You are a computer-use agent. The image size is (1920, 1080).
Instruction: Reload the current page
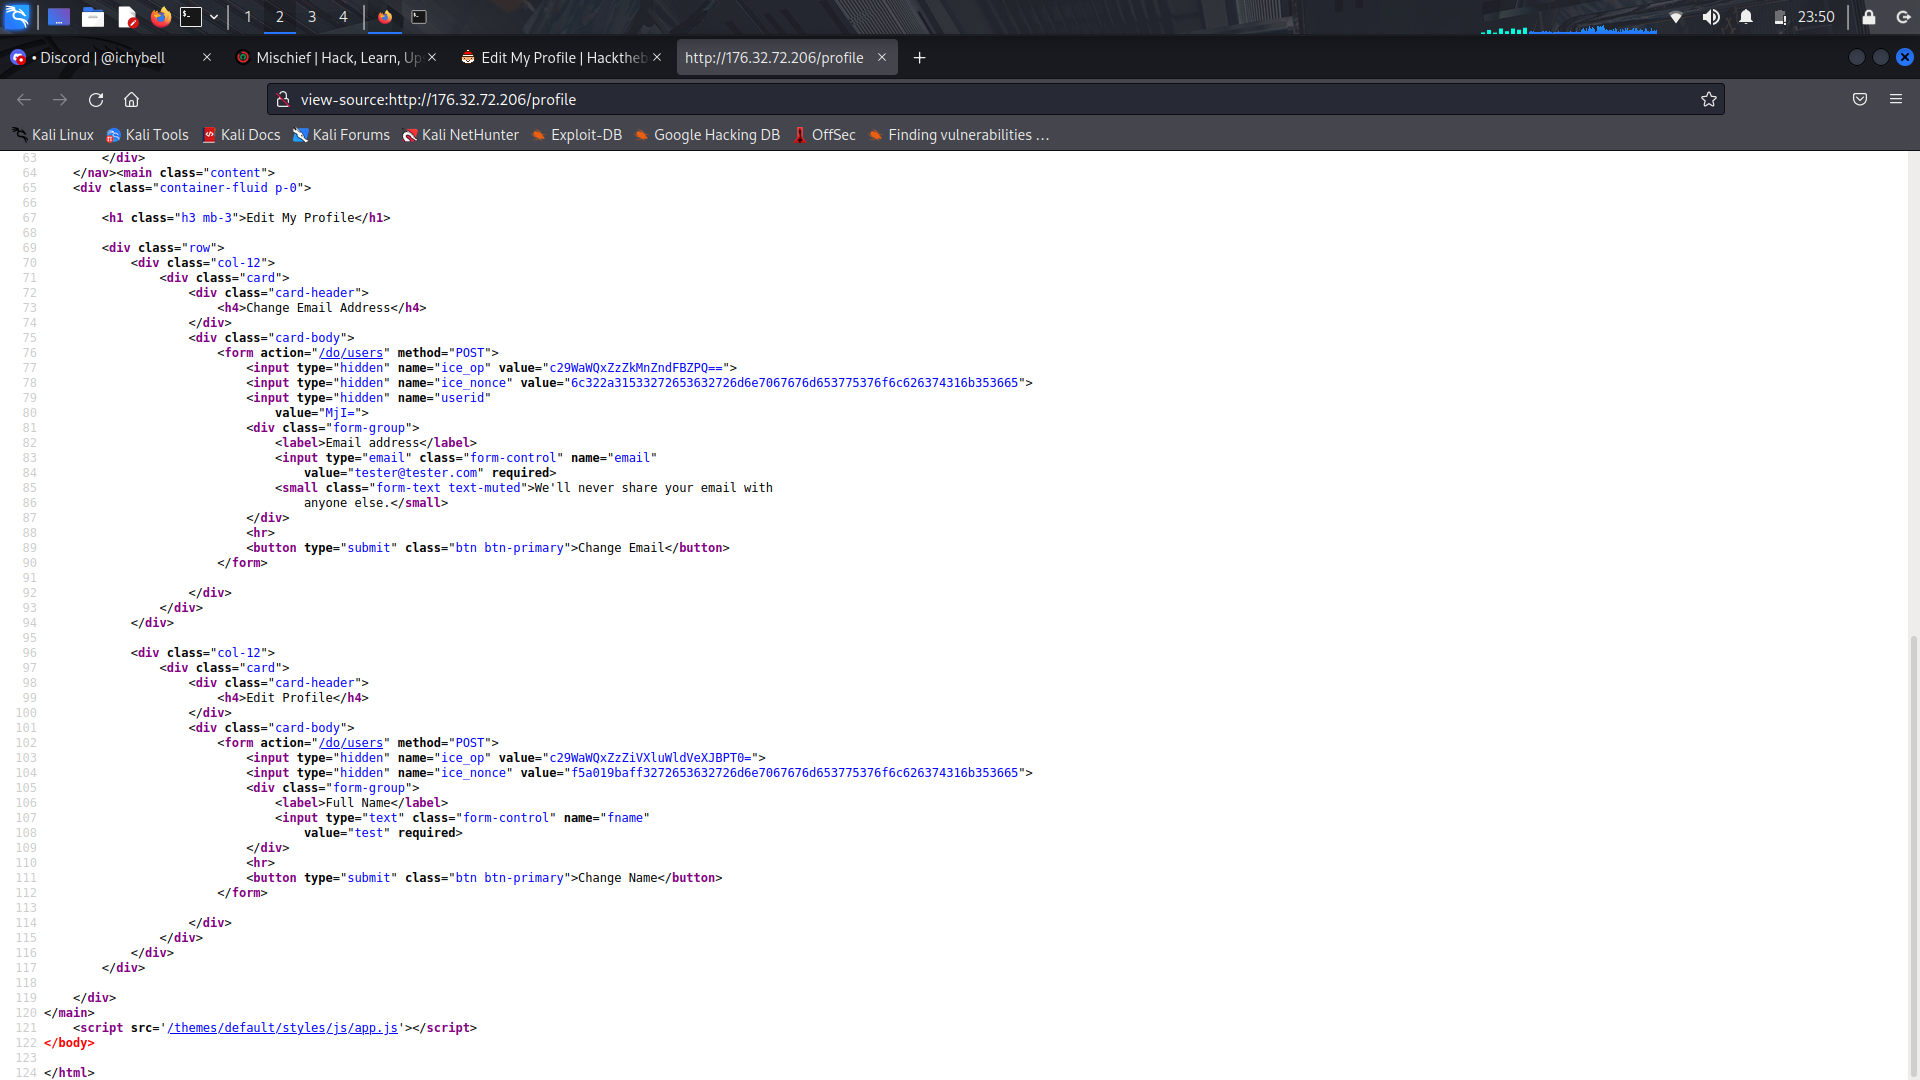[95, 100]
